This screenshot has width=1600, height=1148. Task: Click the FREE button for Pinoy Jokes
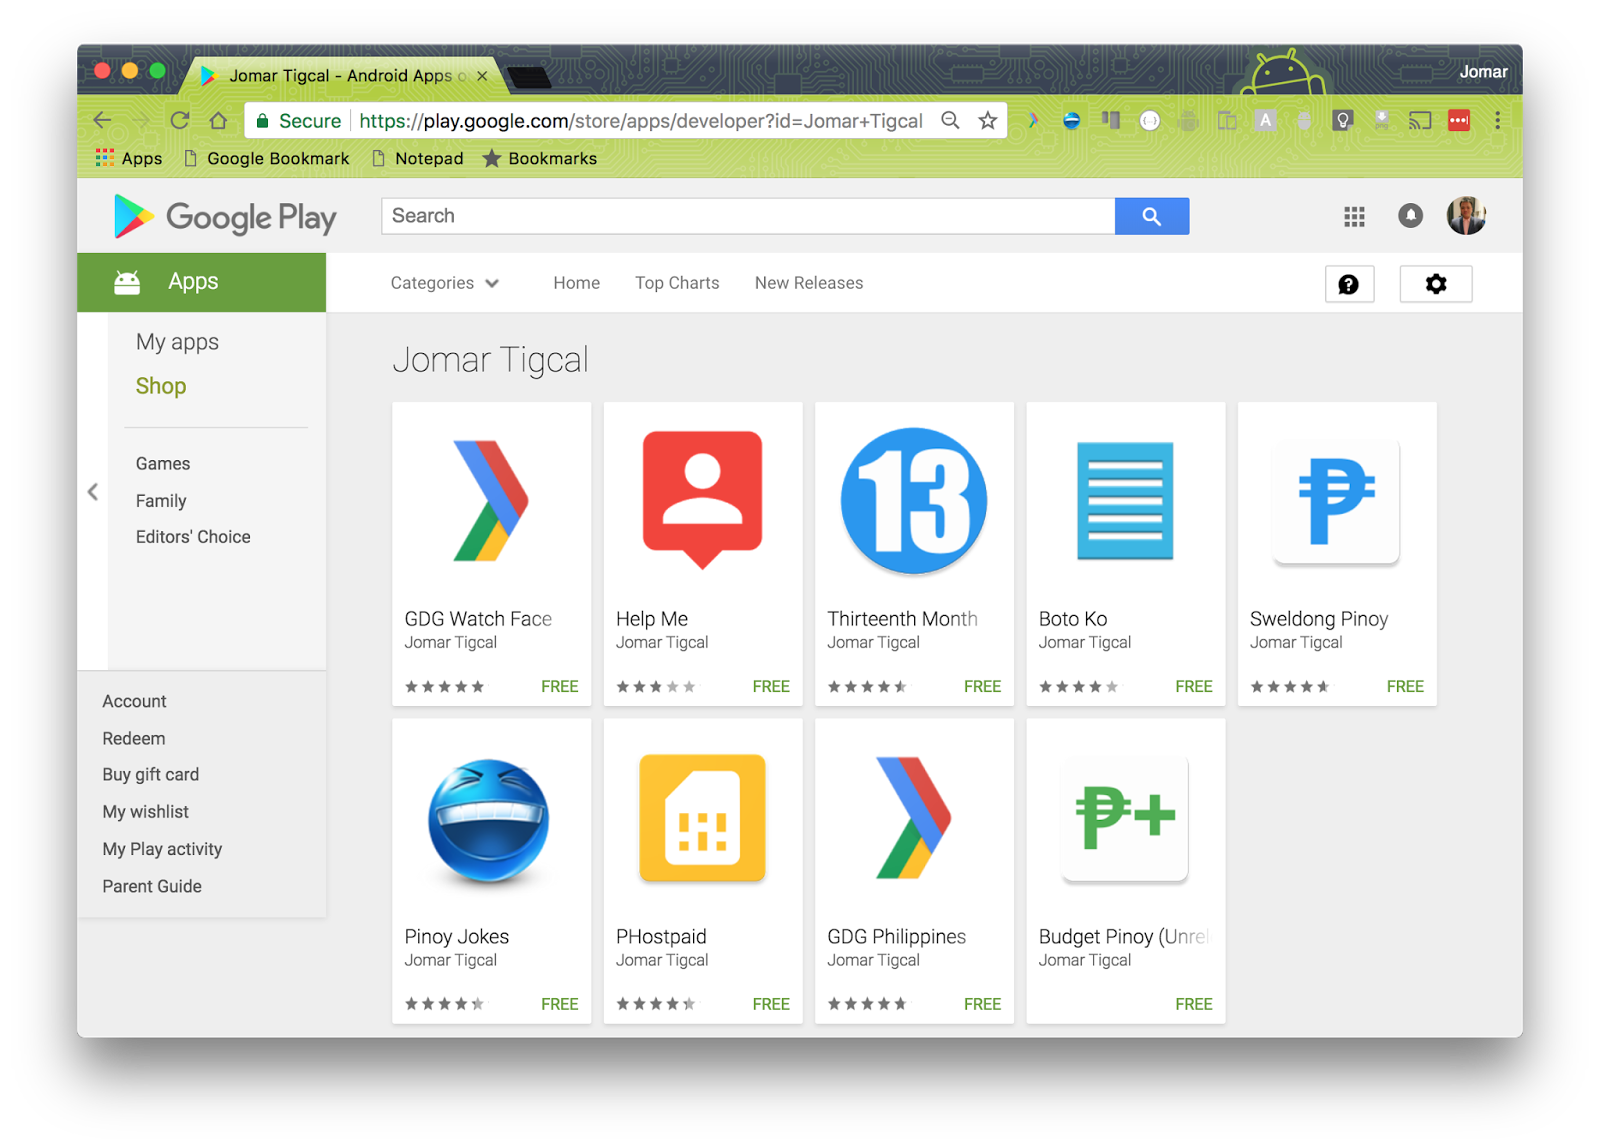point(560,1004)
